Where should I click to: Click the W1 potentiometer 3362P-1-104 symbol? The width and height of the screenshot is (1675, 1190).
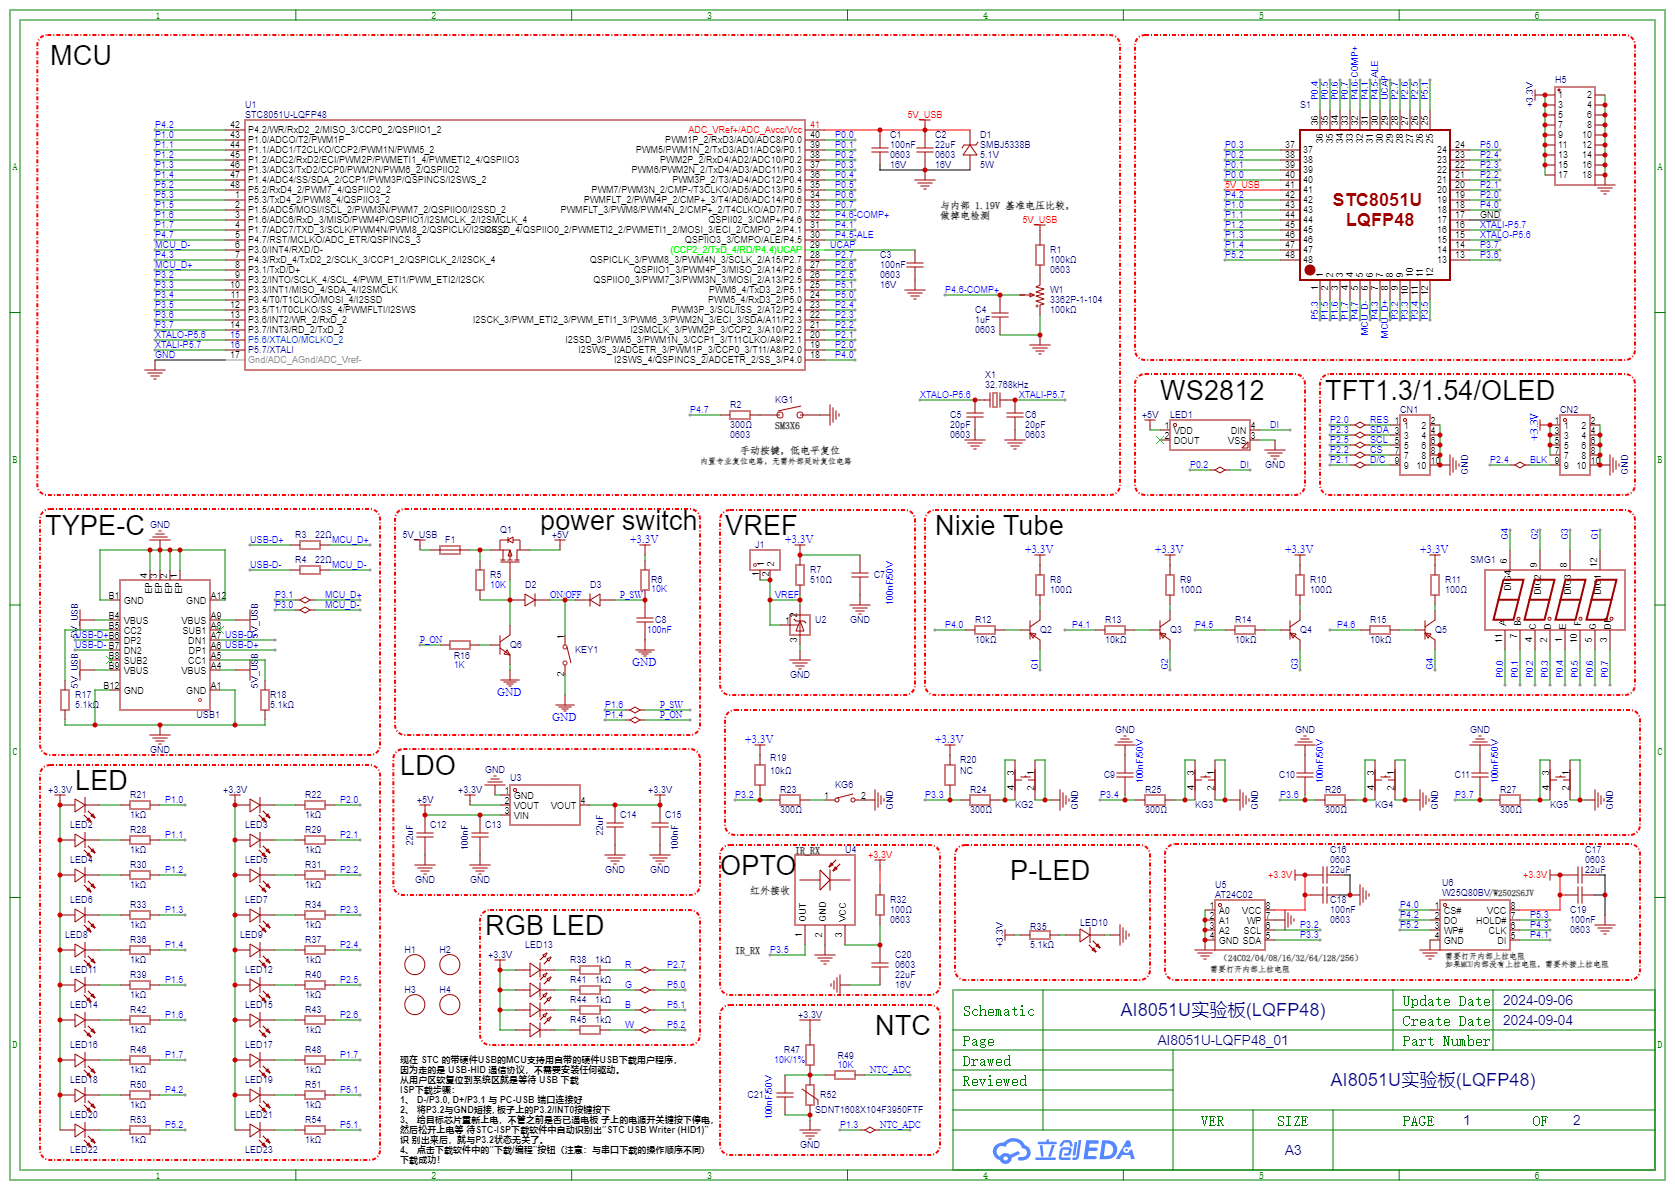click(1040, 297)
